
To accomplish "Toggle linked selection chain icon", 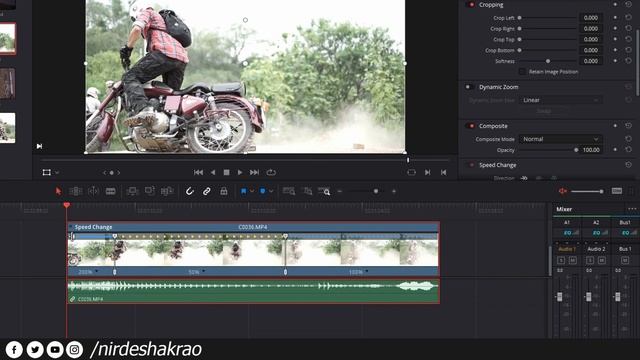I will pyautogui.click(x=207, y=191).
